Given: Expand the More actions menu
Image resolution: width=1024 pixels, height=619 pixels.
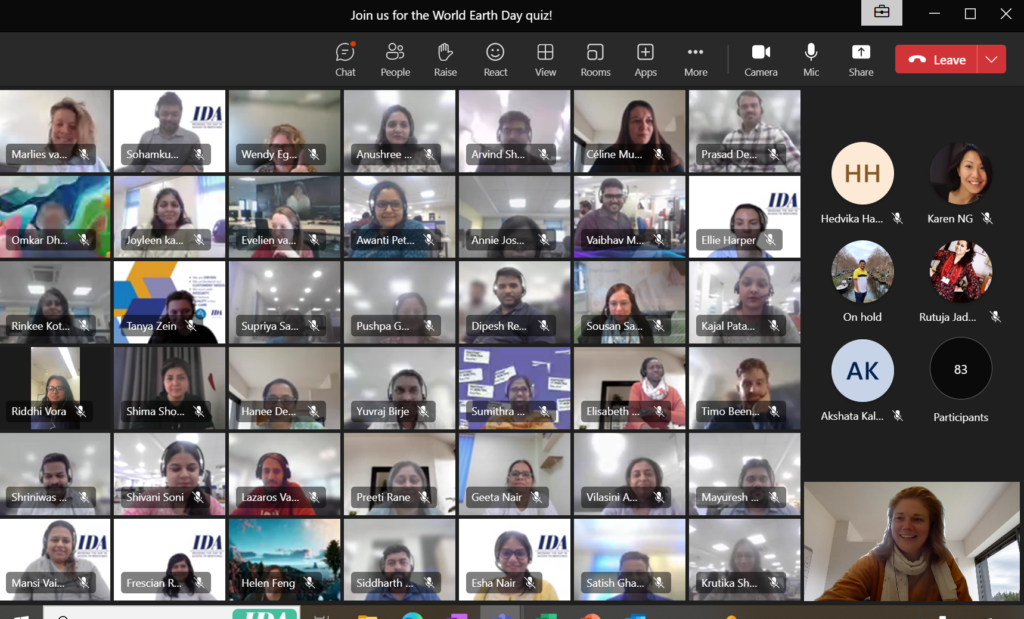Looking at the screenshot, I should coord(695,59).
